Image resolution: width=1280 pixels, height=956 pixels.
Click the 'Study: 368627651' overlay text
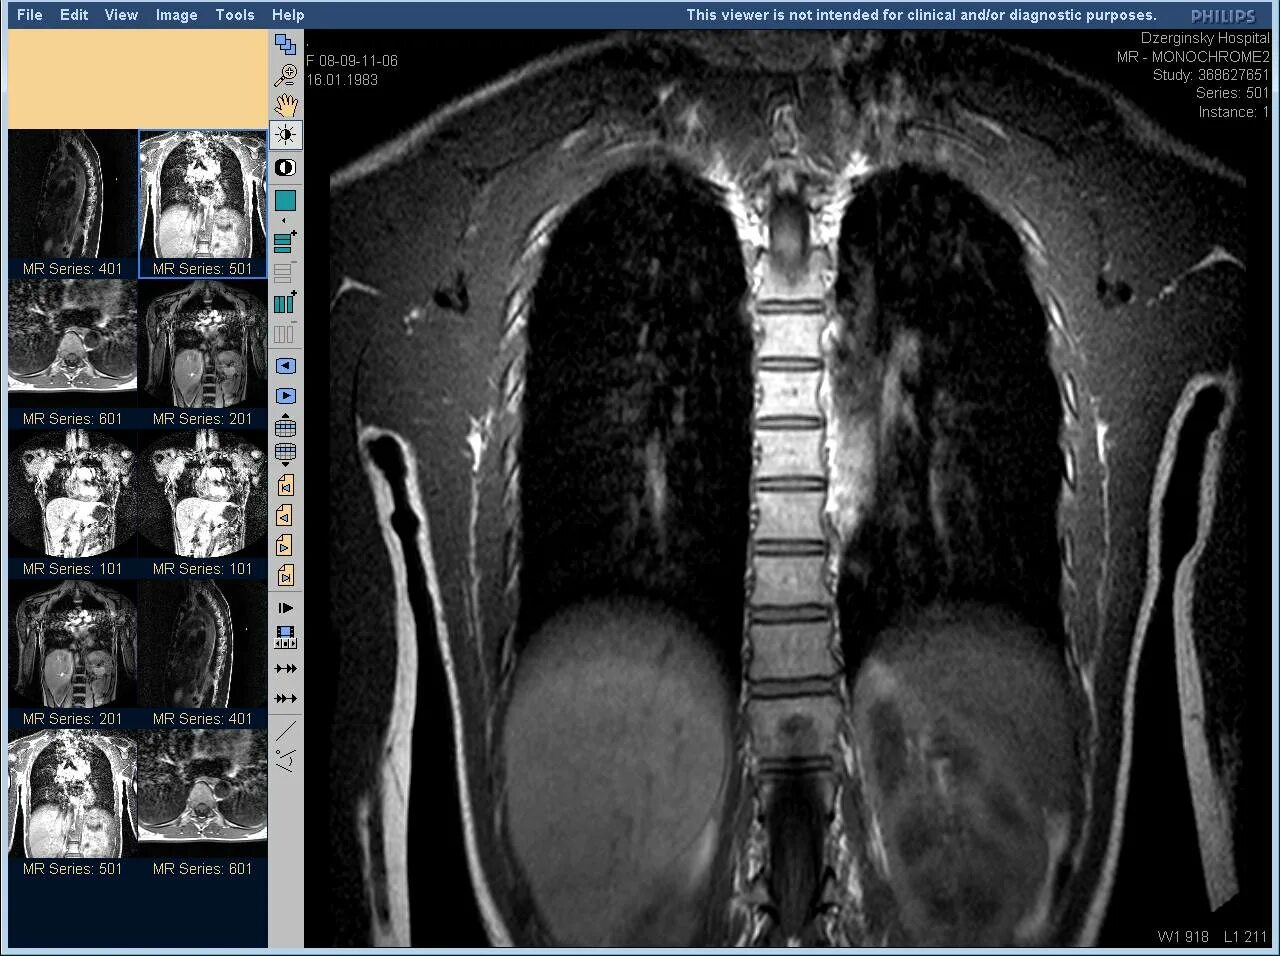[1211, 75]
